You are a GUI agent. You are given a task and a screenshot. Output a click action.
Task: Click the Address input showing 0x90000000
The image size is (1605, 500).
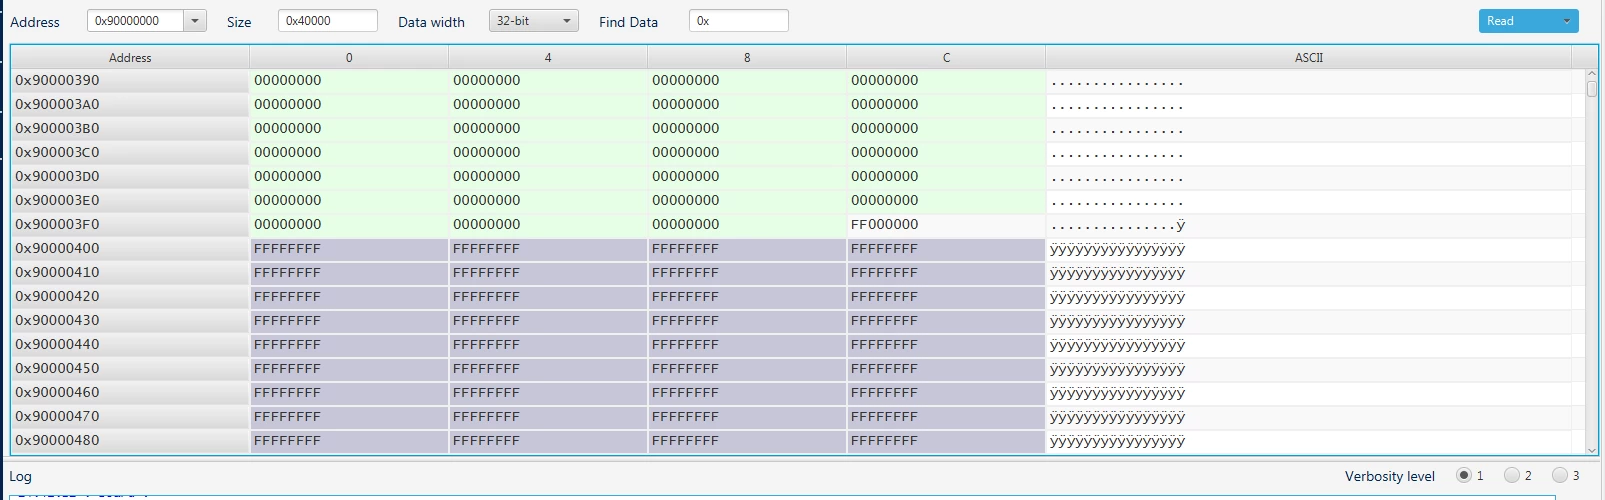point(136,21)
